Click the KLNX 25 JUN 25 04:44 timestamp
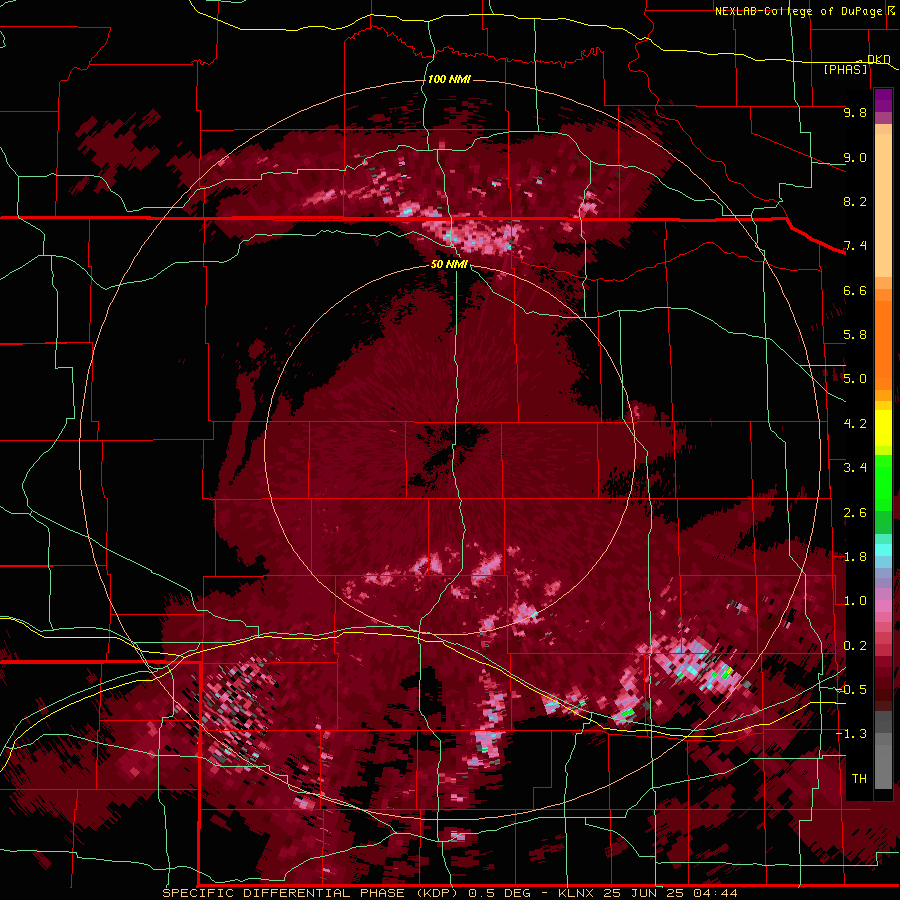Image resolution: width=900 pixels, height=900 pixels. 647,893
